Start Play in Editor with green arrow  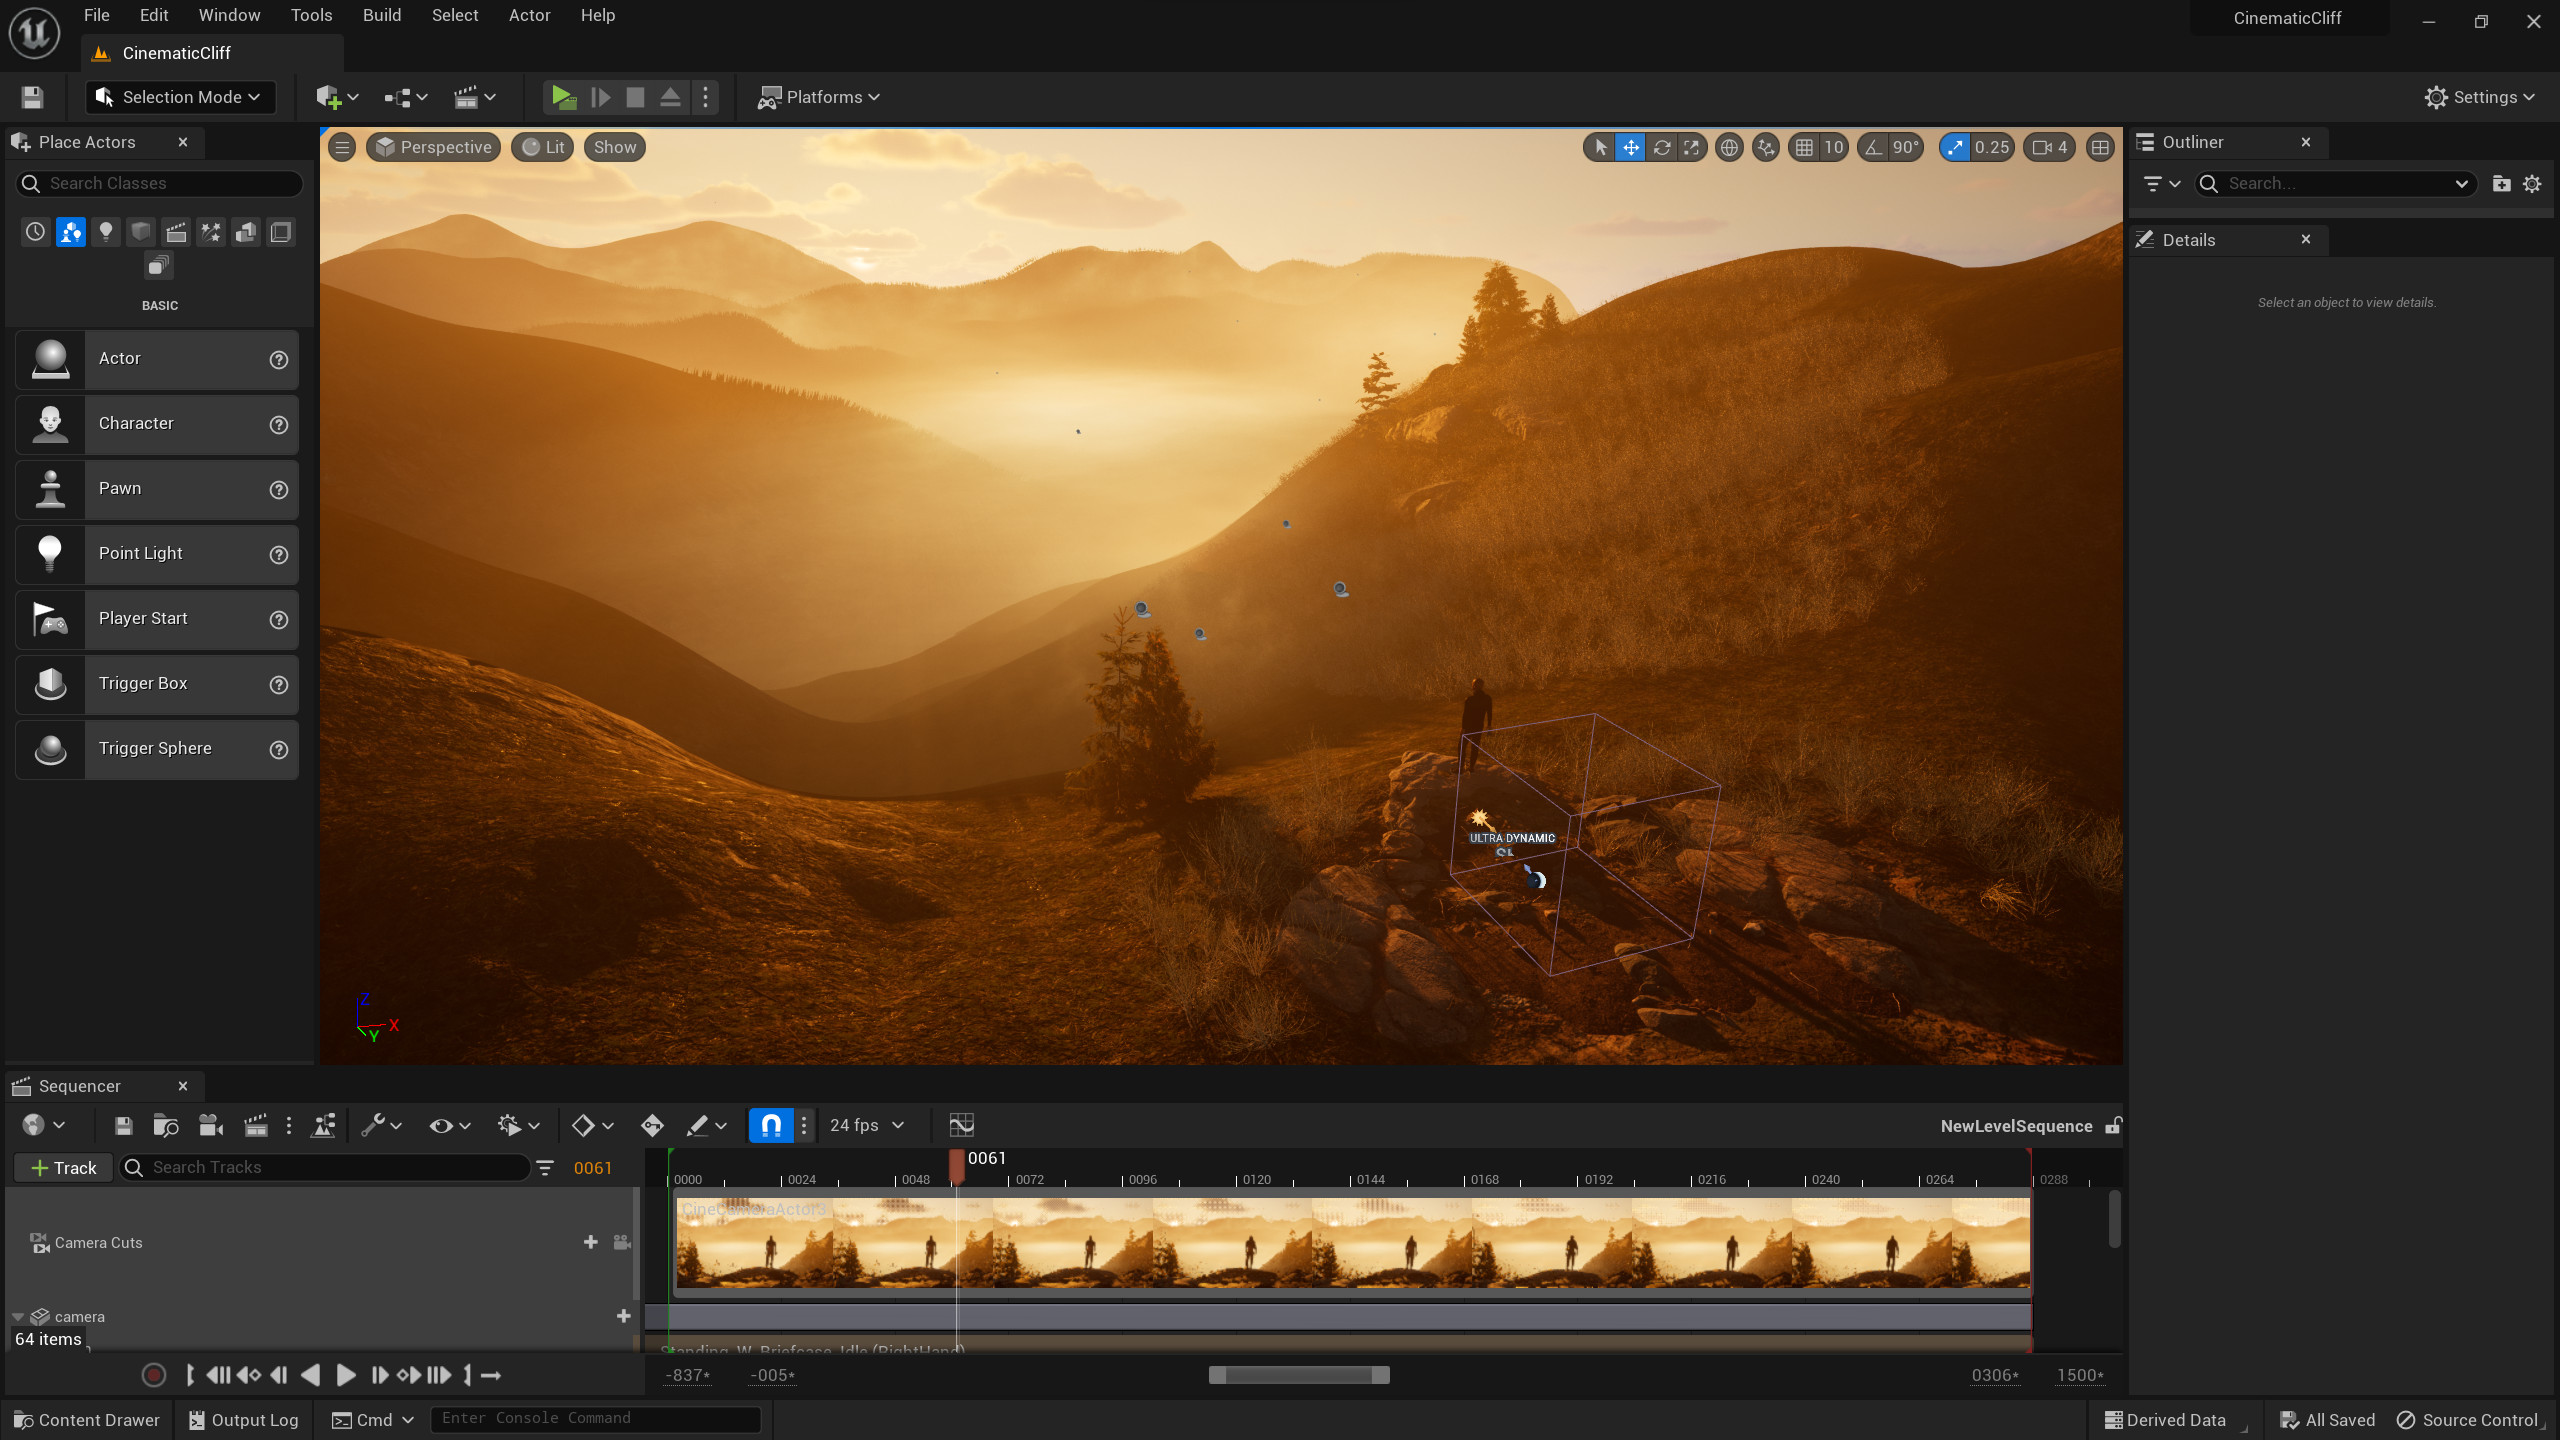click(x=563, y=97)
